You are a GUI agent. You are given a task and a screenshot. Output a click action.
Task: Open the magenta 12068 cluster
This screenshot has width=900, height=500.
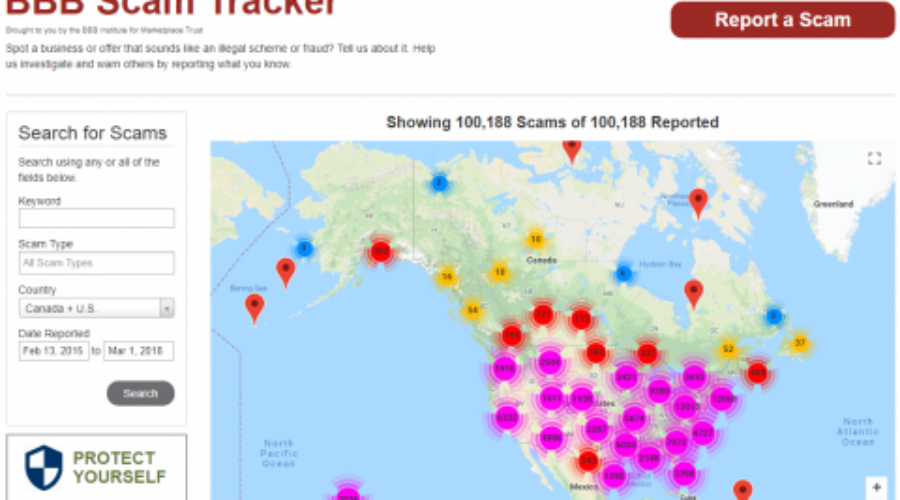point(722,398)
